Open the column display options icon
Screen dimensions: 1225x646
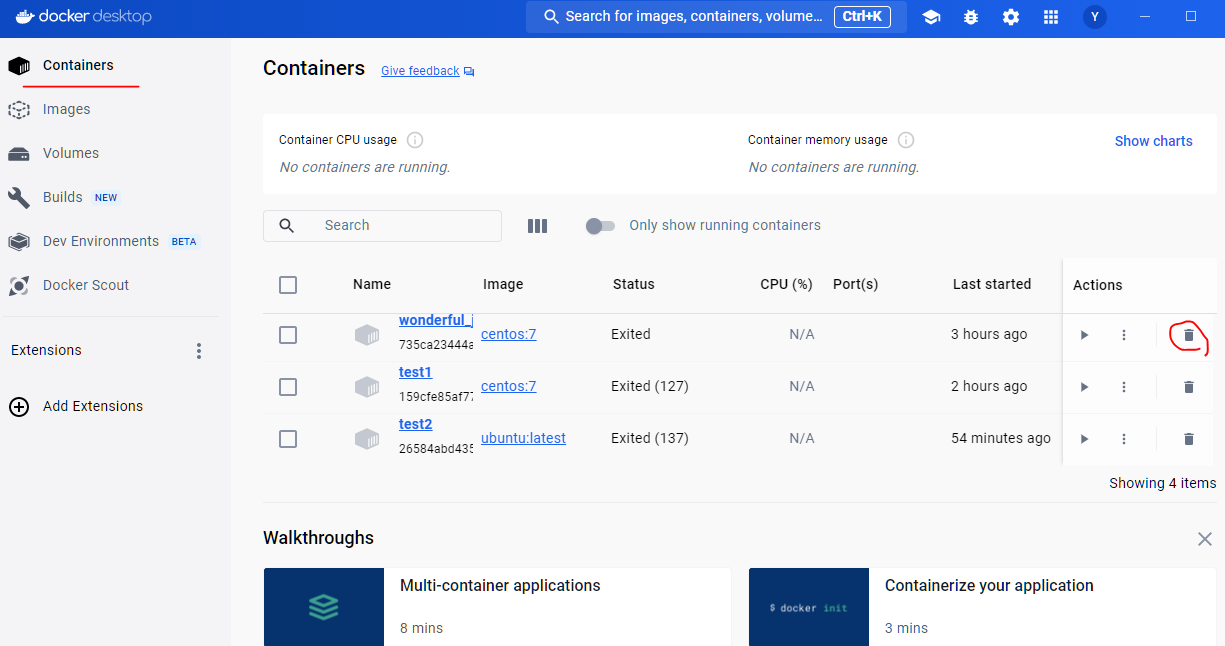point(537,226)
